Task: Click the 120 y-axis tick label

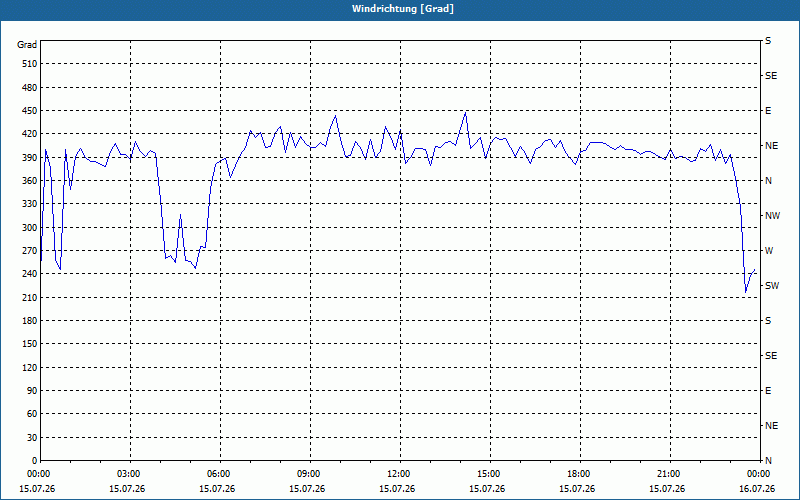Action: (x=30, y=367)
